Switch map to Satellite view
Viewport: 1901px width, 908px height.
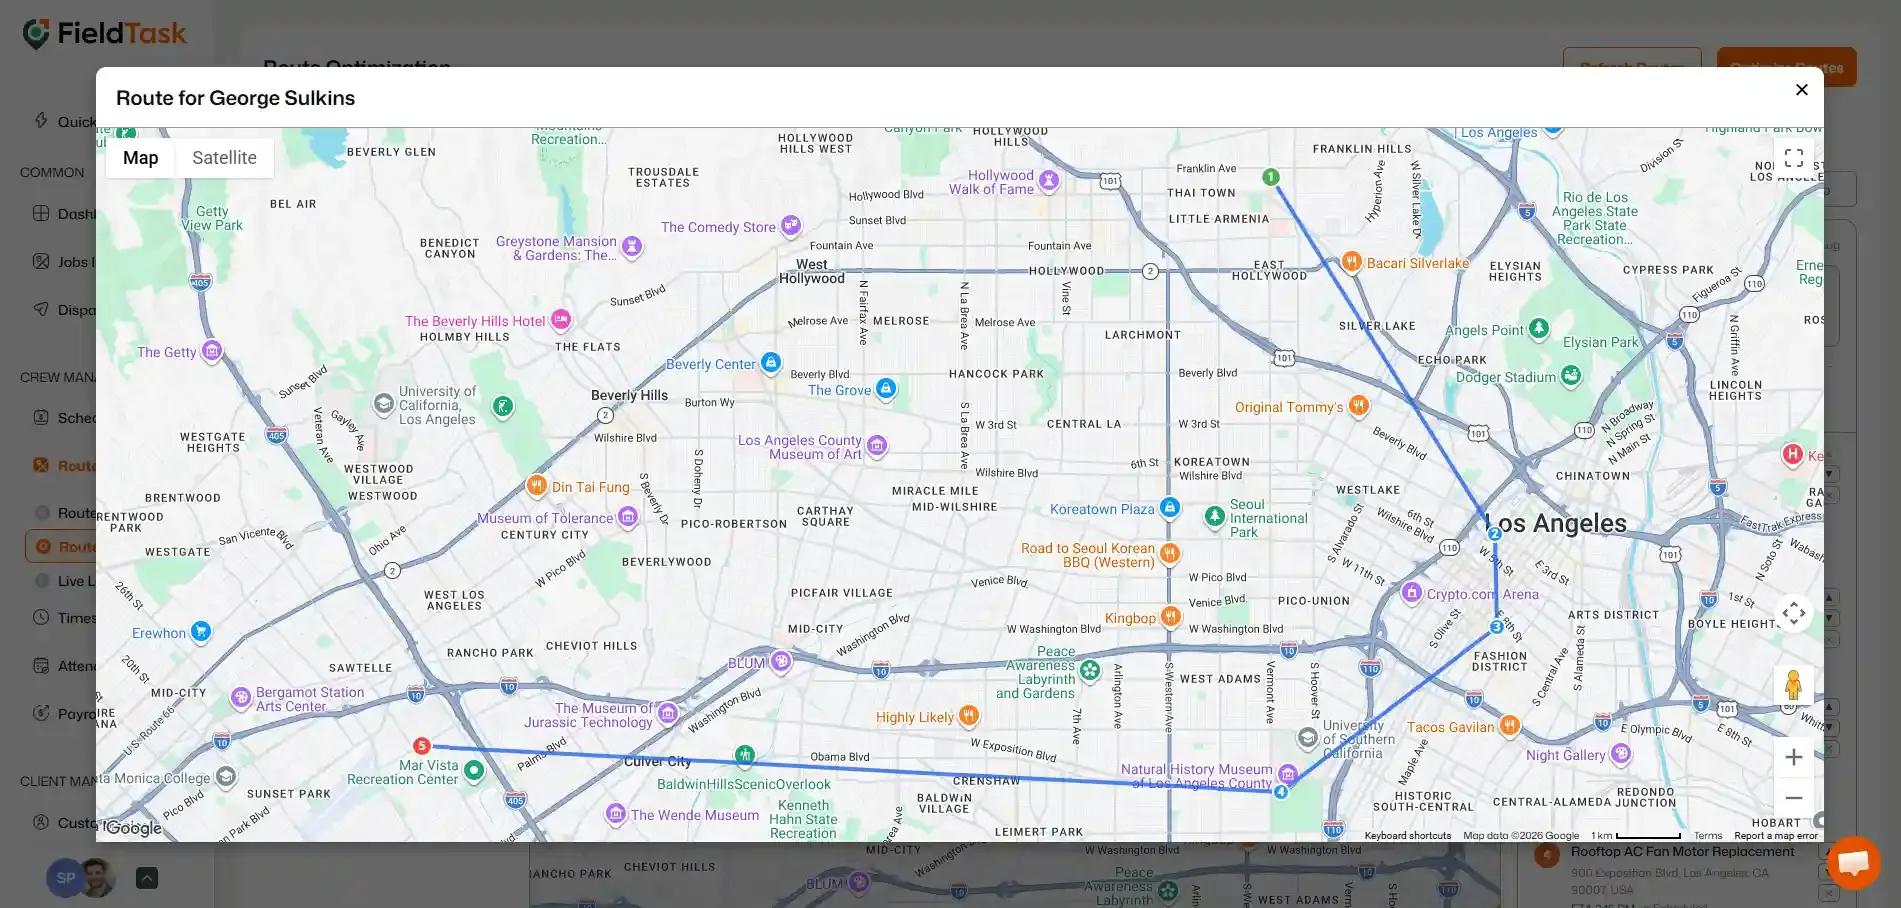click(224, 158)
